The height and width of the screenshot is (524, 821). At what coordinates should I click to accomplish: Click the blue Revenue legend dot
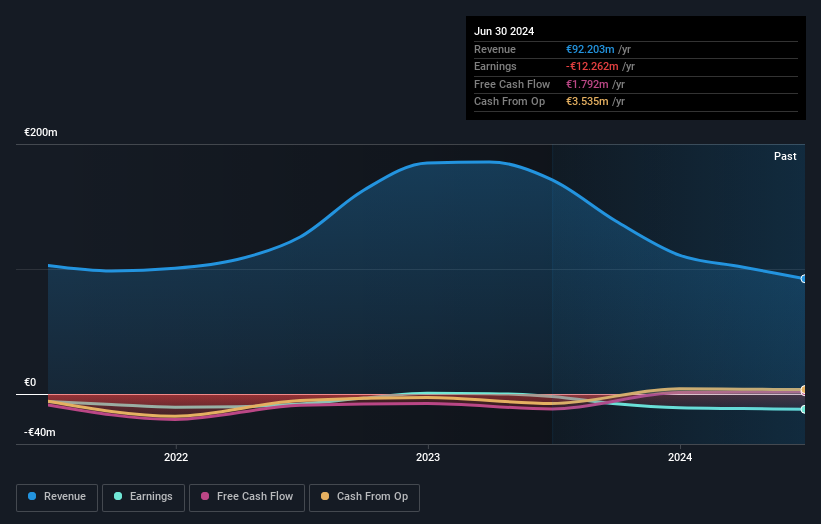(32, 496)
